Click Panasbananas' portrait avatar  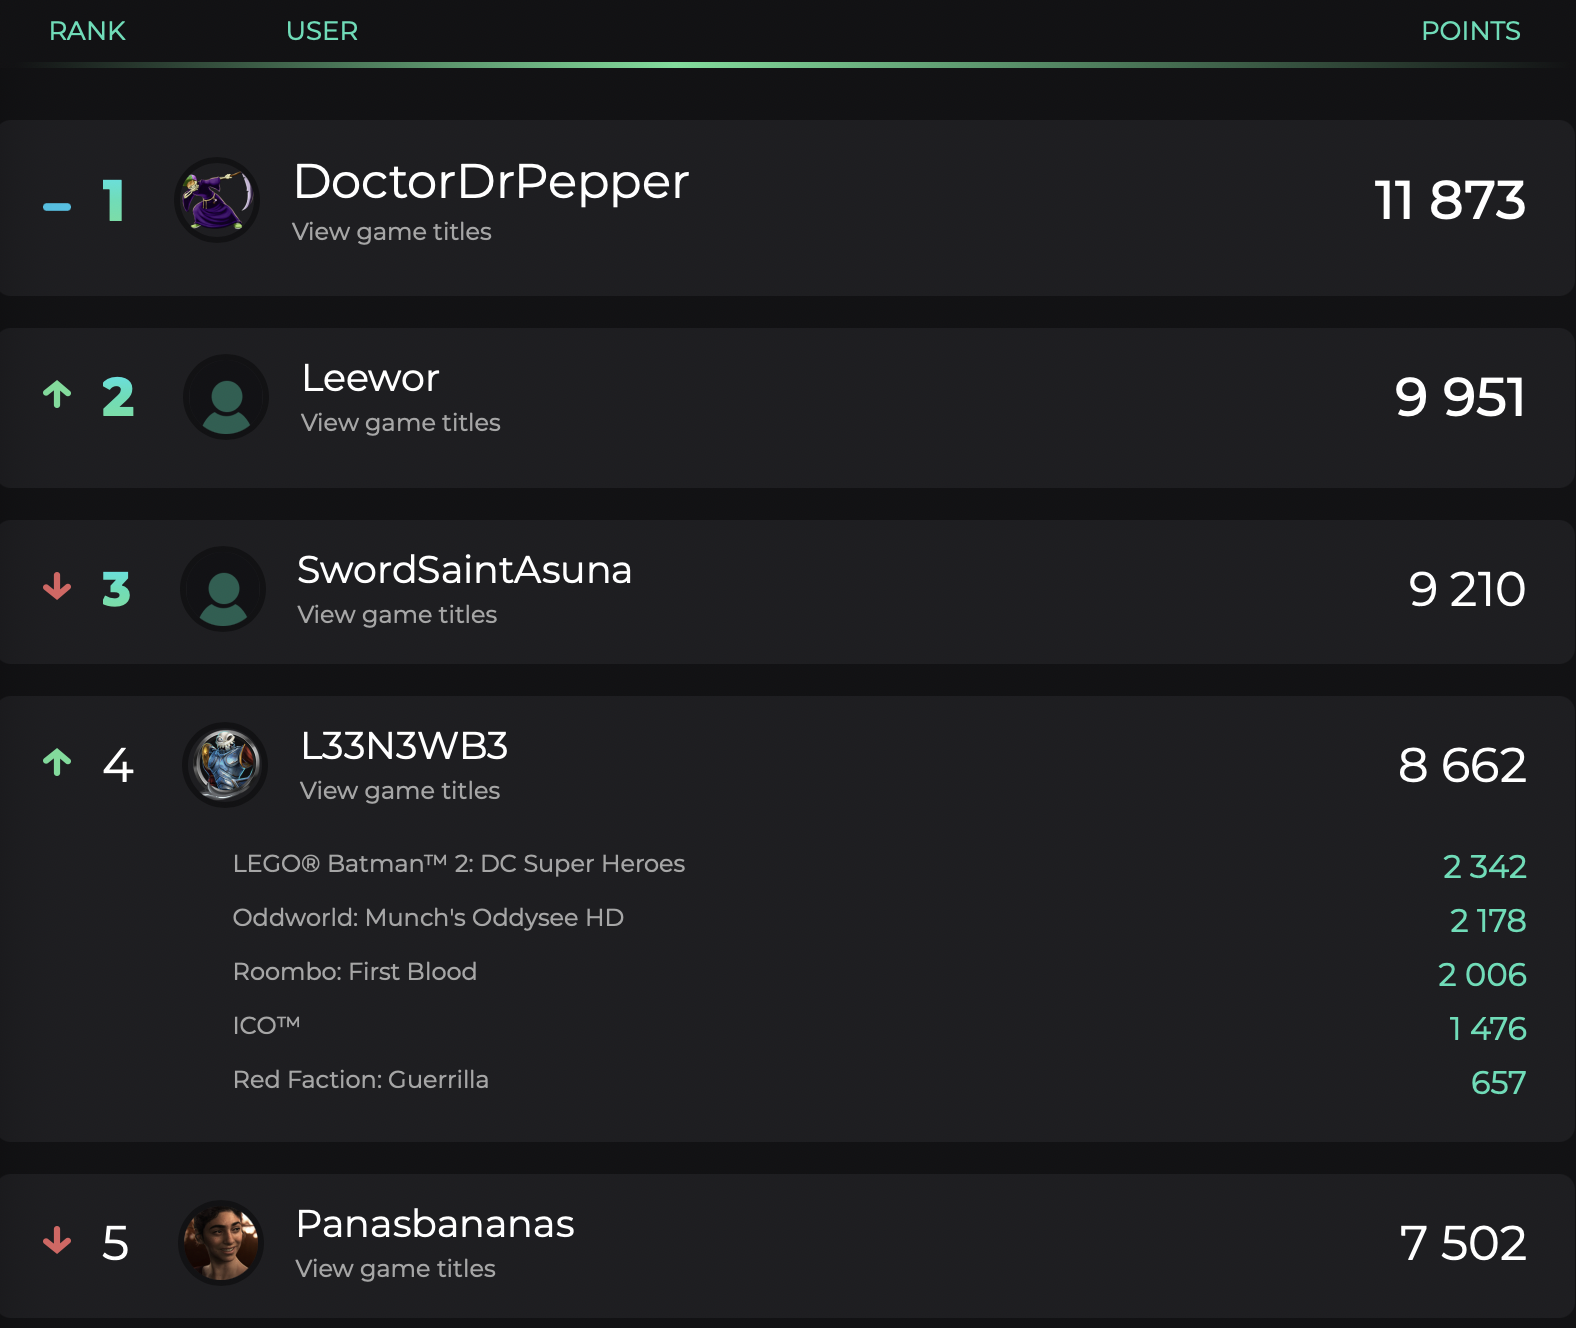point(221,1243)
